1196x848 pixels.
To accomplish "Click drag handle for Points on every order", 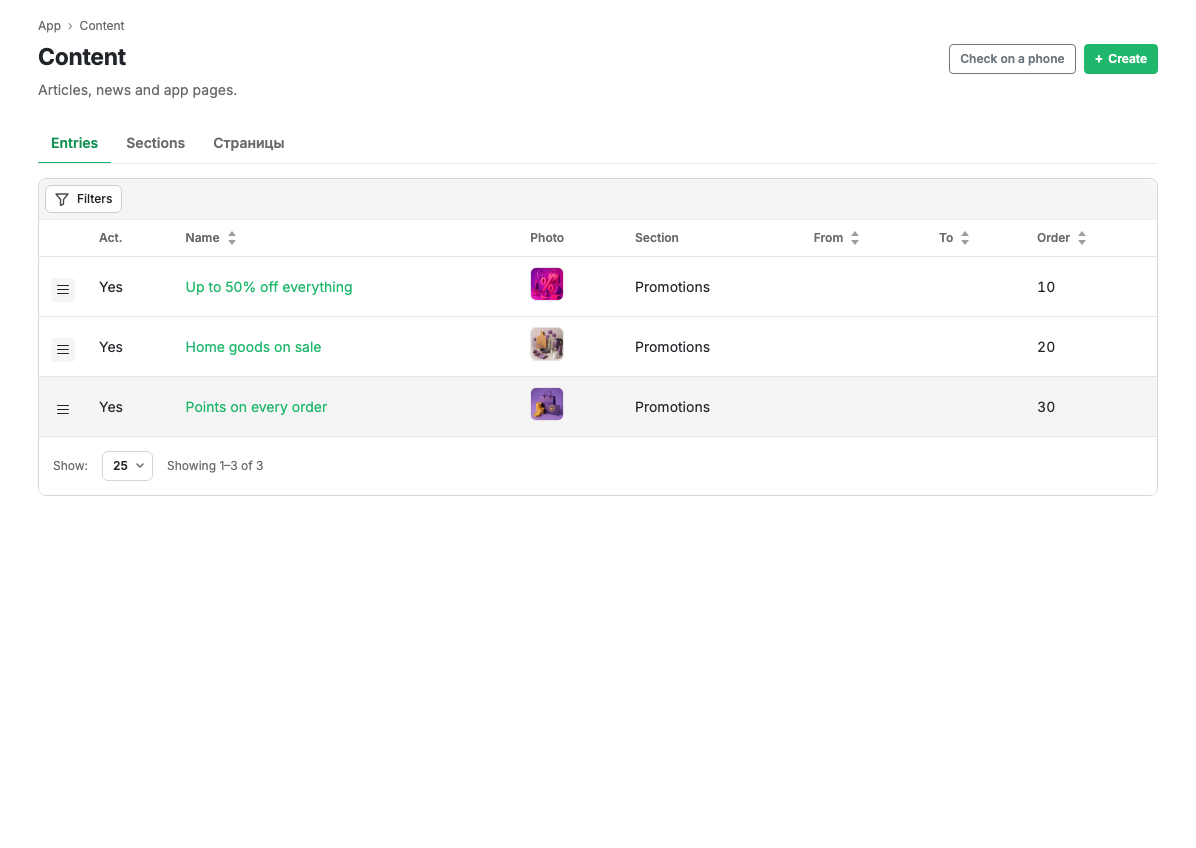I will point(63,410).
